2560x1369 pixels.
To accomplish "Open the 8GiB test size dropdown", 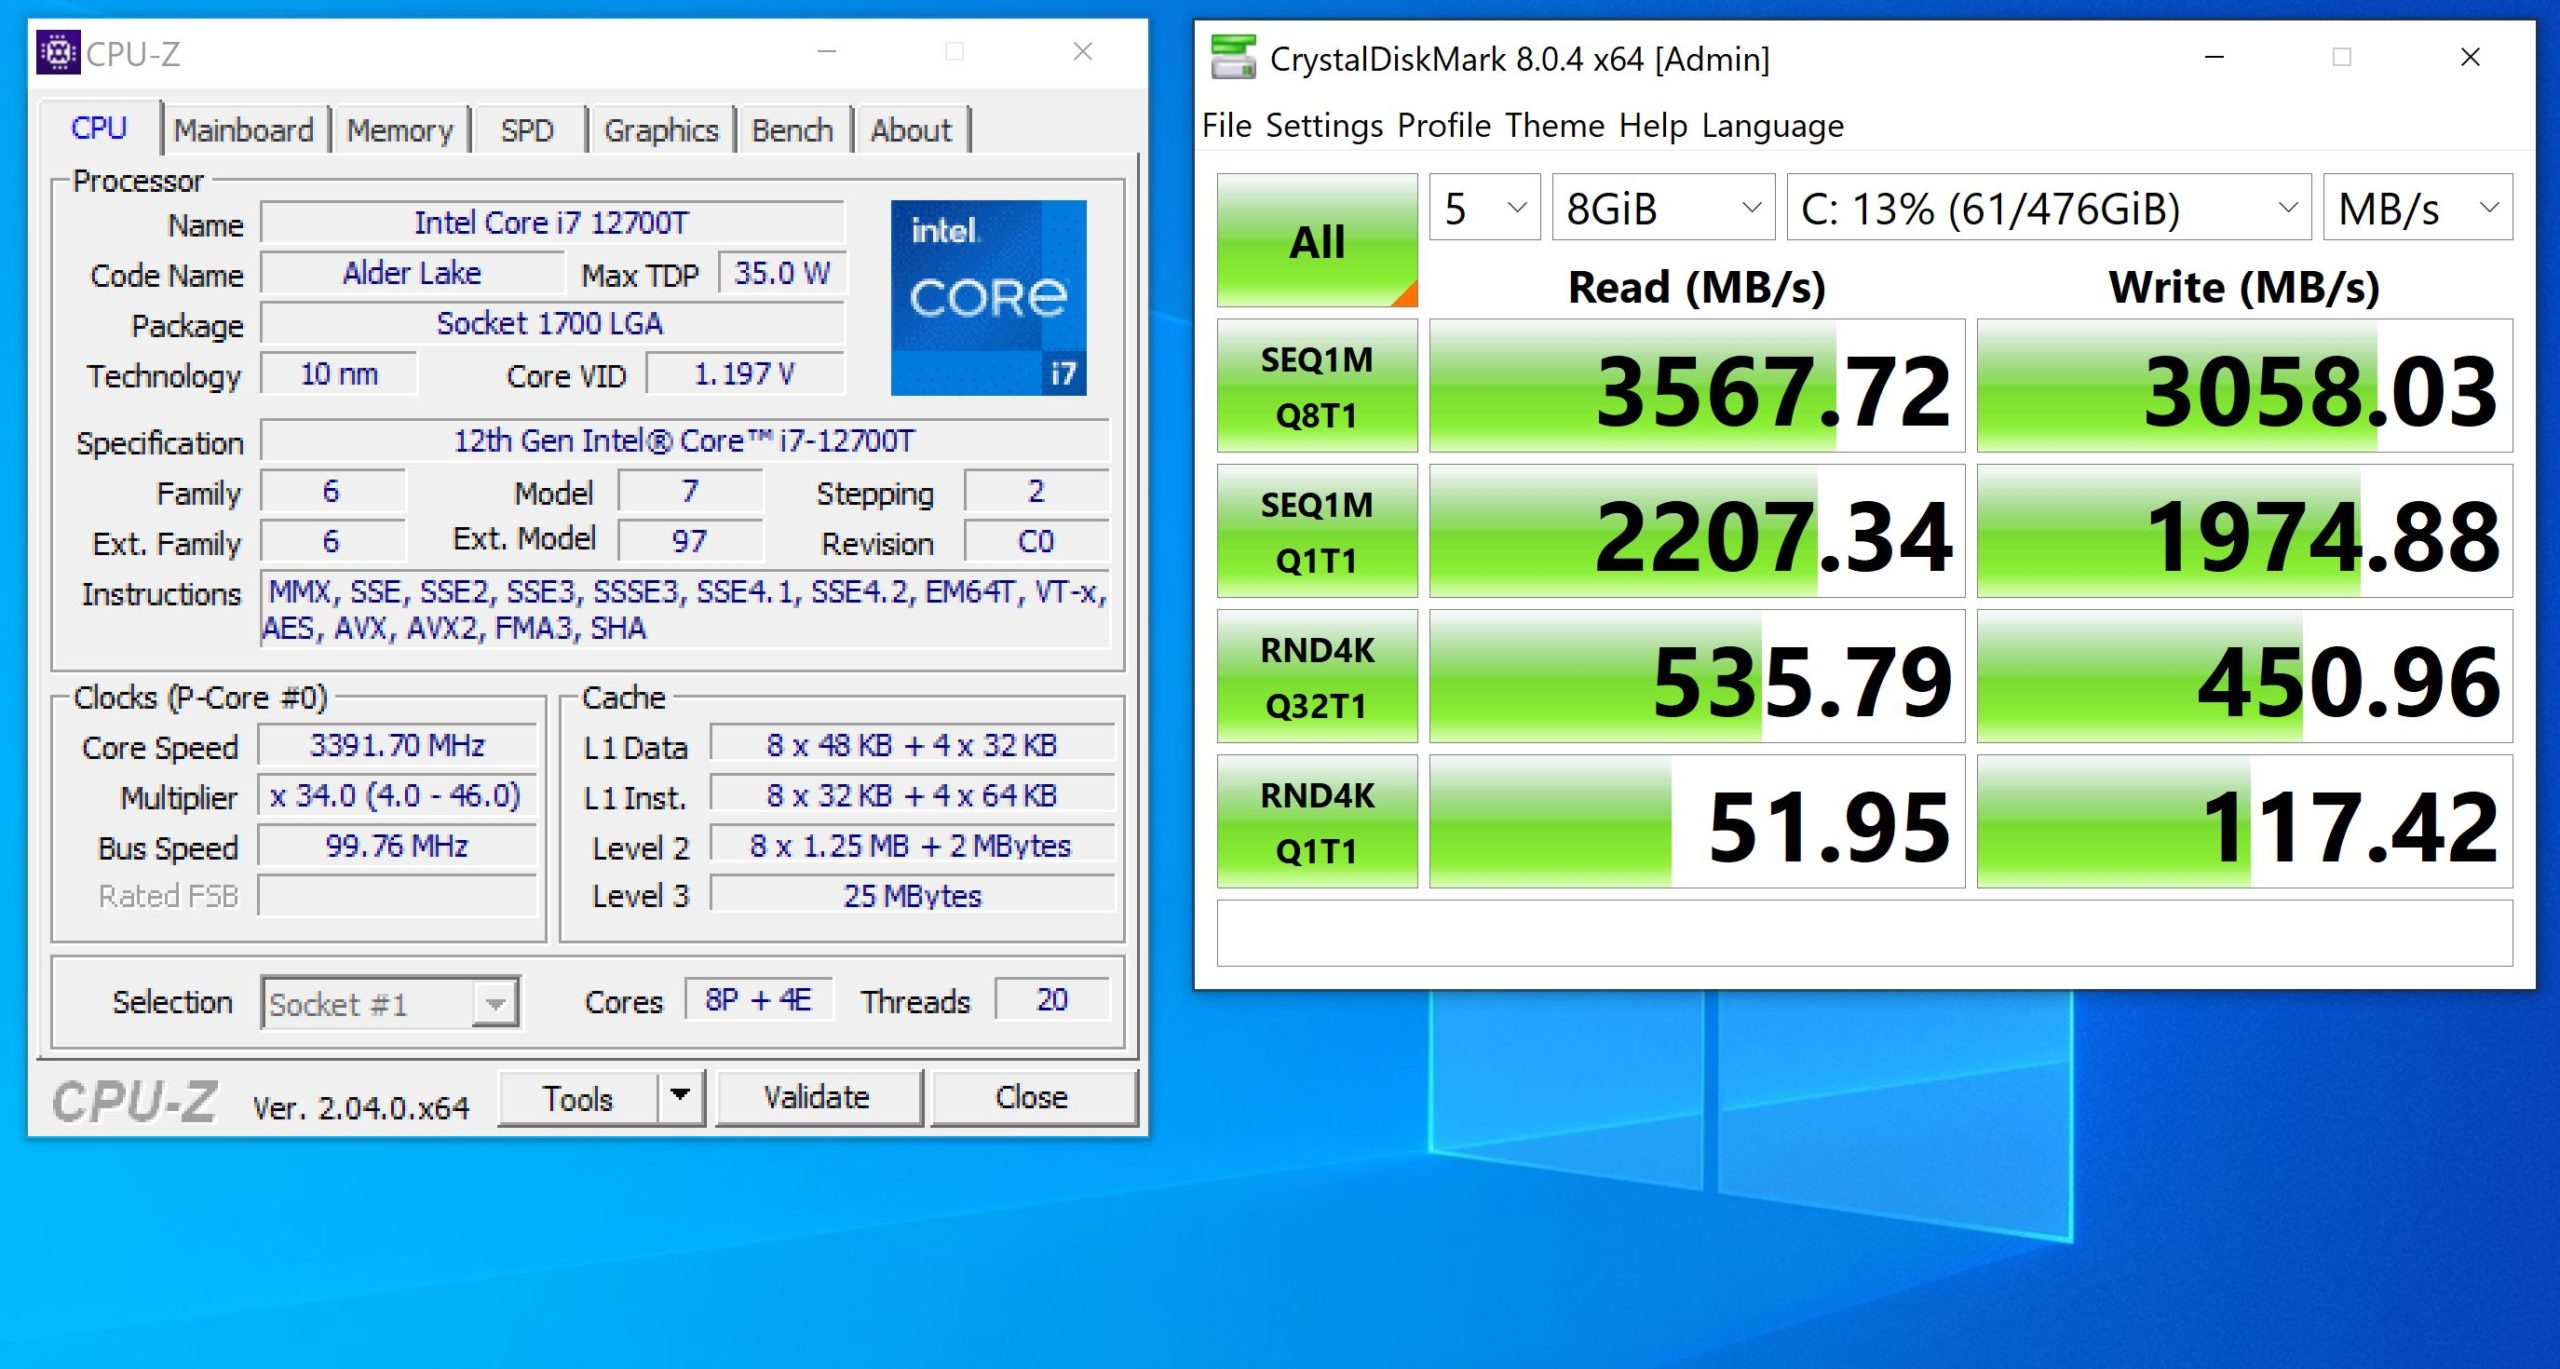I will 1662,208.
